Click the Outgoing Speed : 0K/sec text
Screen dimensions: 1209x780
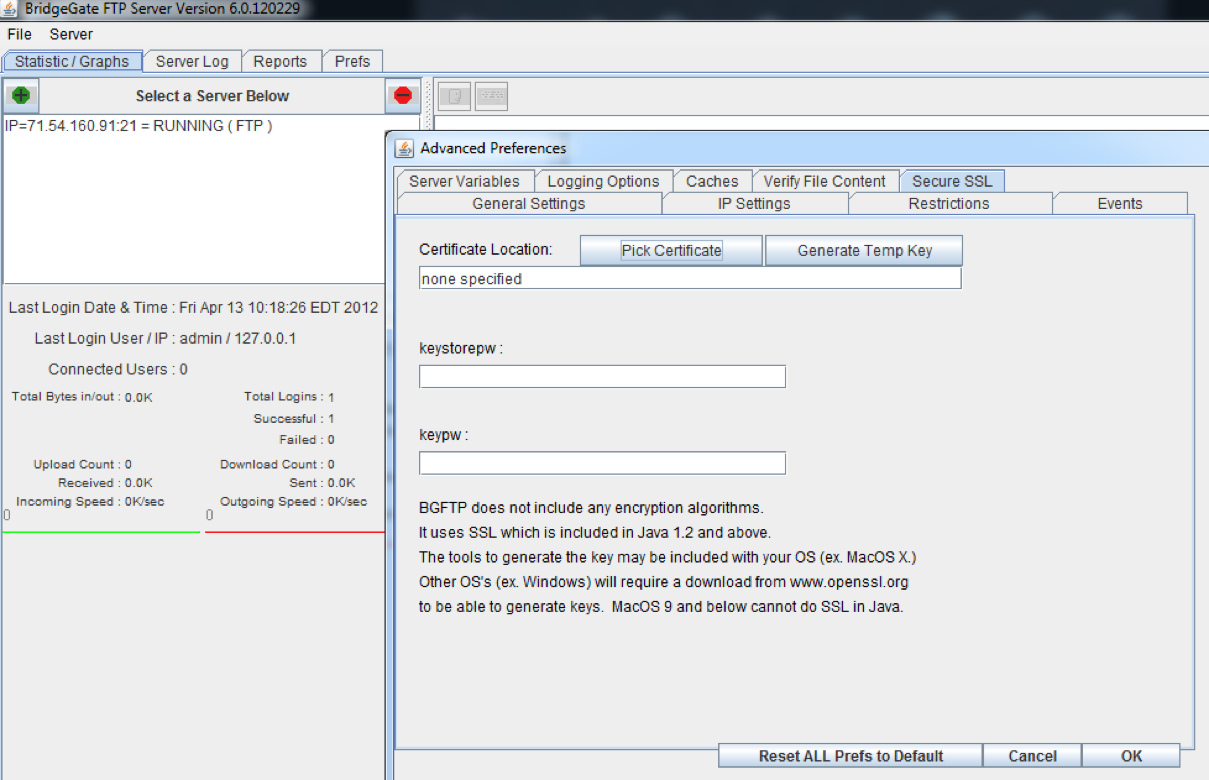click(x=293, y=502)
